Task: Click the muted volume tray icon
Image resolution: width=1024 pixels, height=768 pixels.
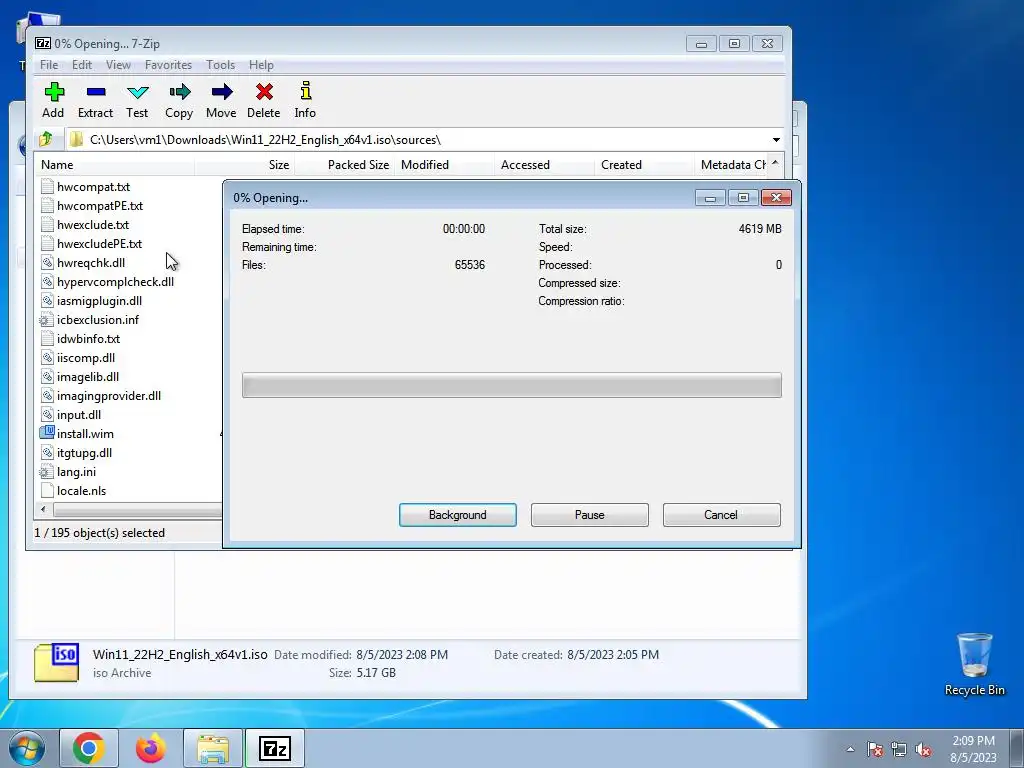Action: point(923,749)
